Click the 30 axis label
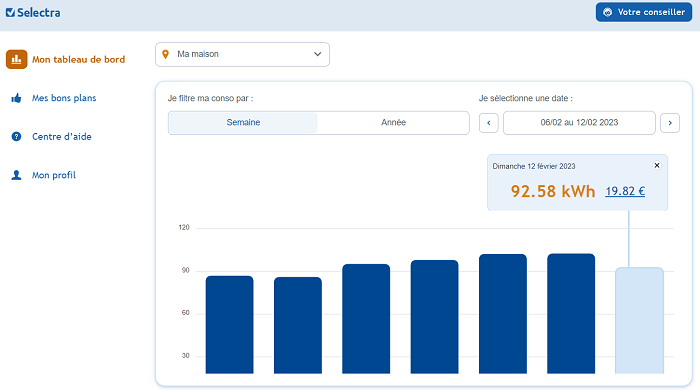This screenshot has width=700, height=390. 186,356
